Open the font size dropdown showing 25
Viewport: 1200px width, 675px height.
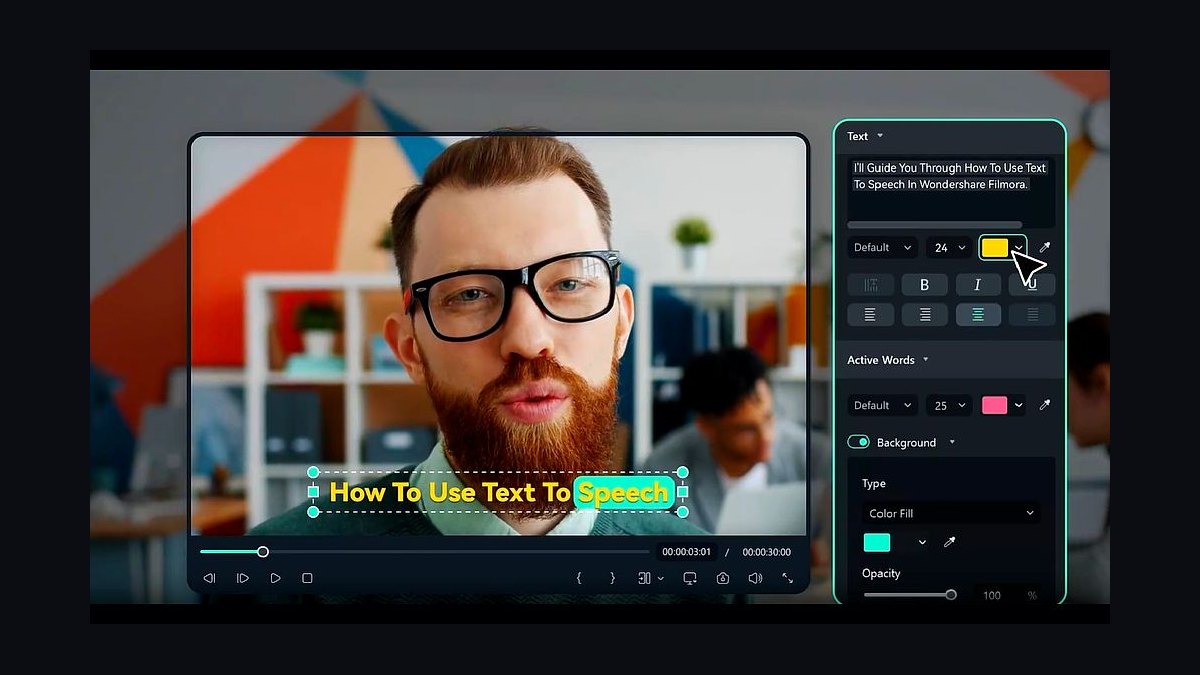click(949, 405)
